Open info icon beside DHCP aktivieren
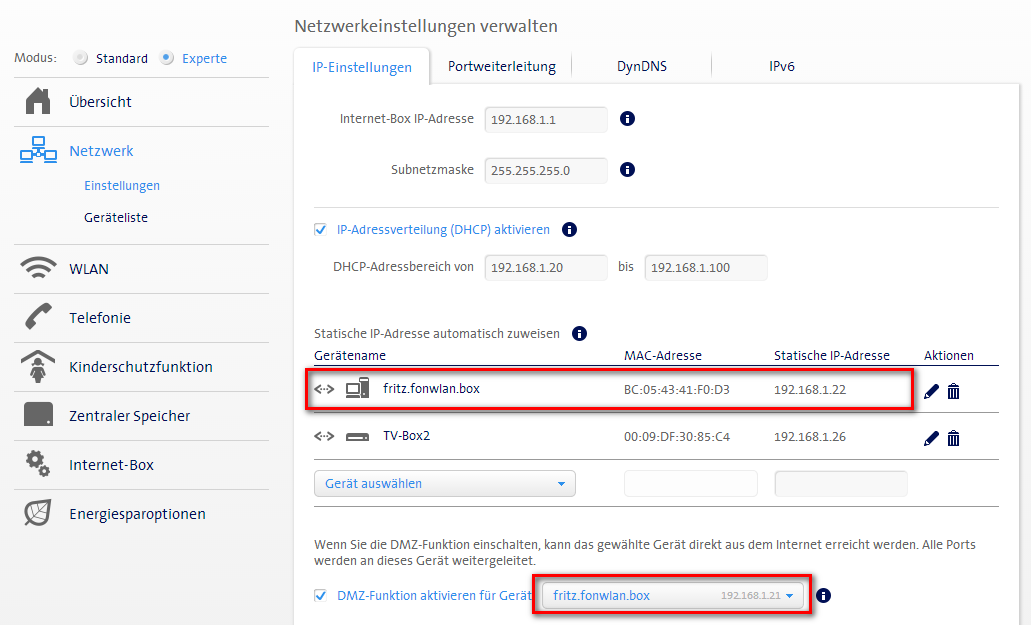 tap(569, 230)
